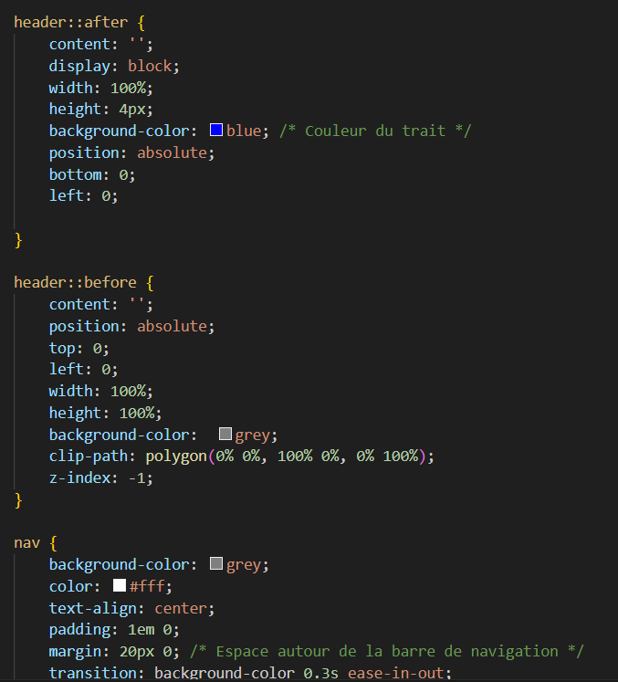Click the 'bottom' property name

pos(75,175)
